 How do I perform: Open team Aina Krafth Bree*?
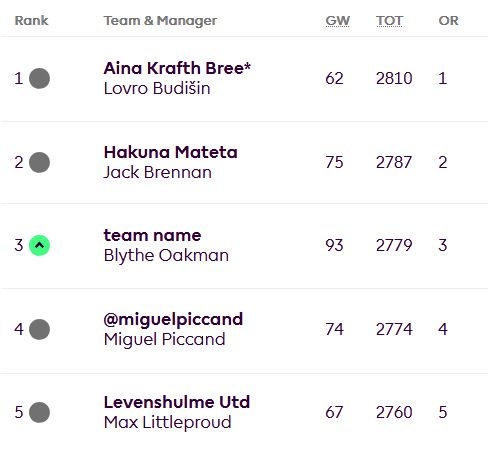(177, 68)
